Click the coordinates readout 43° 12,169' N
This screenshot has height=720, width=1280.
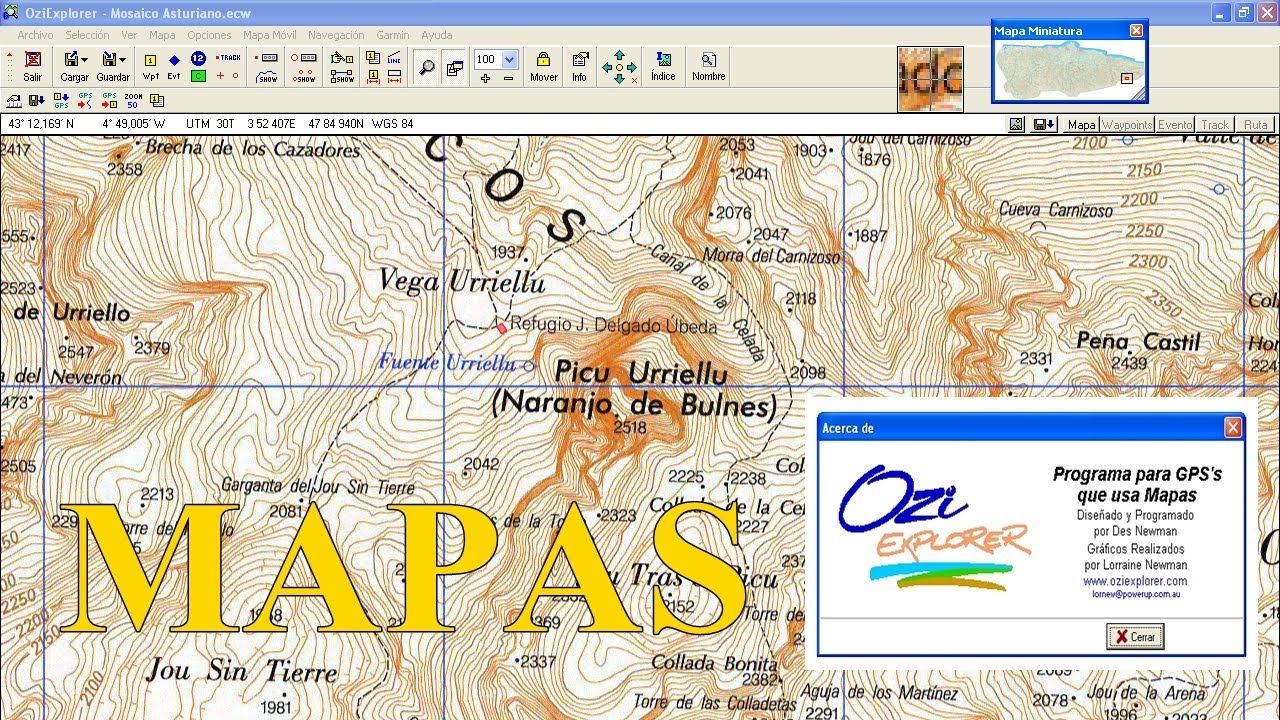coord(41,124)
